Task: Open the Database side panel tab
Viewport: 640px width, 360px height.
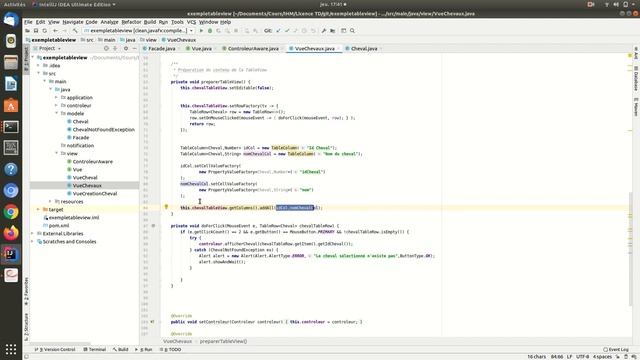Action: coord(636,78)
